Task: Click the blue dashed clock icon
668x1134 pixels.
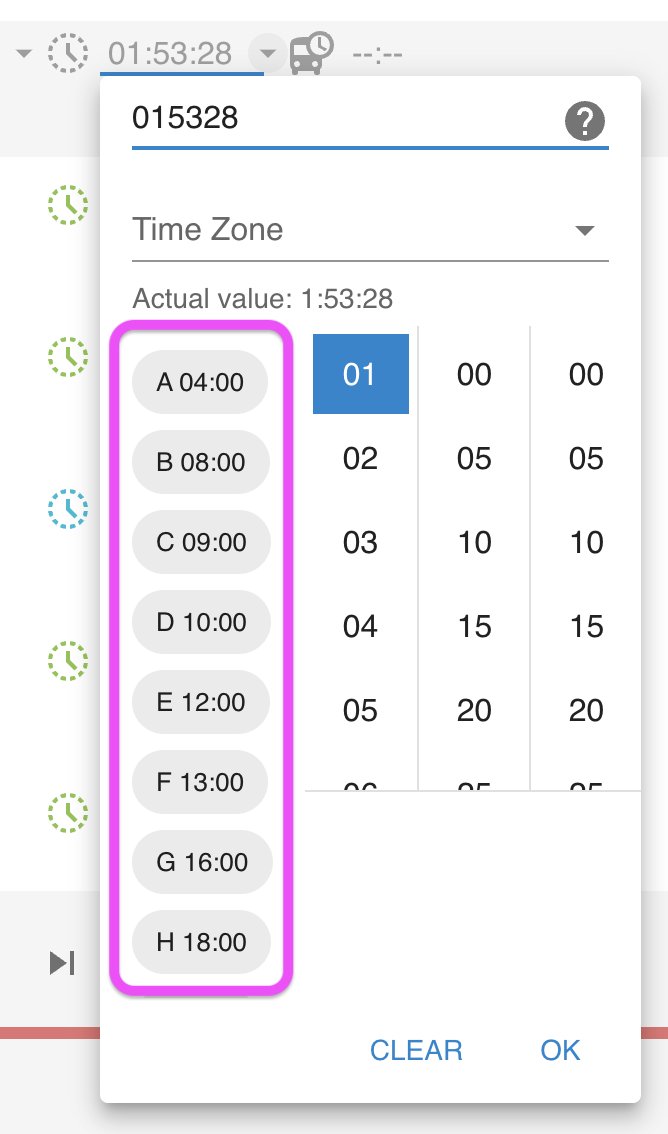Action: pyautogui.click(x=68, y=510)
